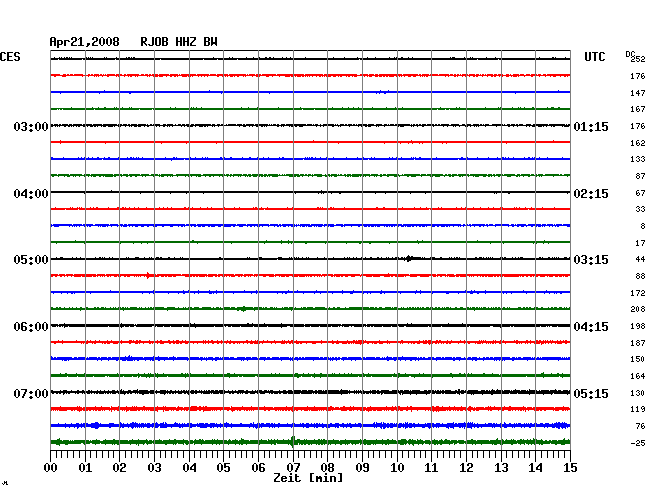The image size is (650, 494).
Task: Click the 00 minute axis tick label
Action: click(x=51, y=468)
